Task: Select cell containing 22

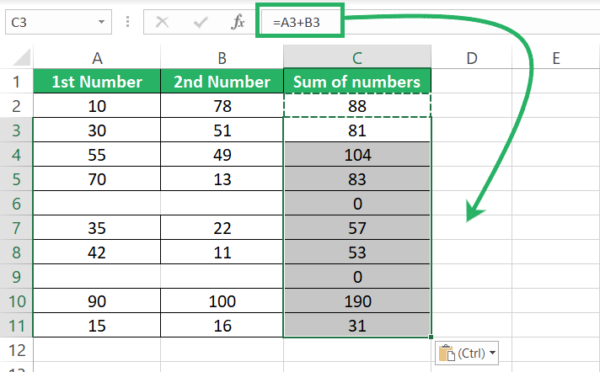Action: coord(222,228)
